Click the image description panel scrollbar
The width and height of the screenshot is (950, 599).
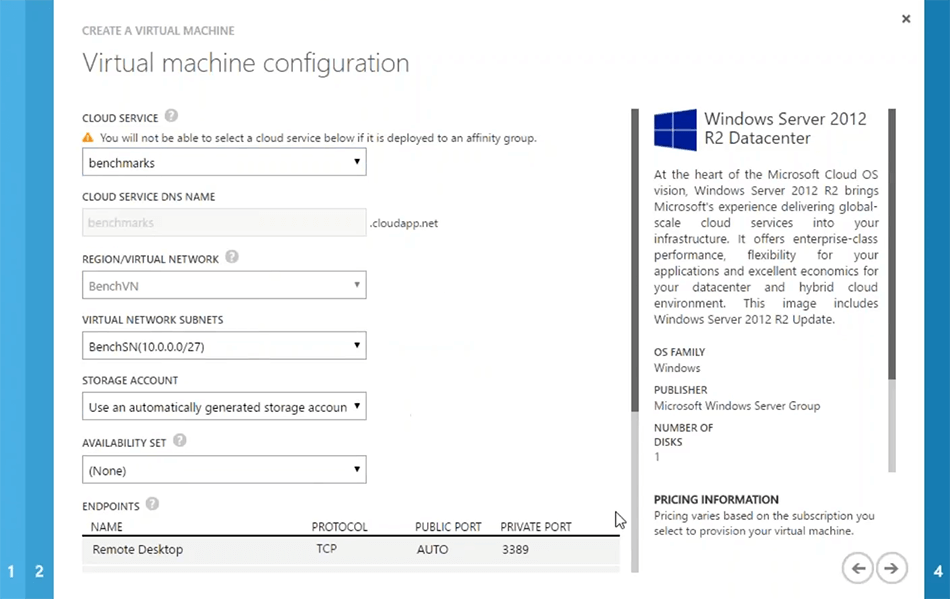click(892, 291)
